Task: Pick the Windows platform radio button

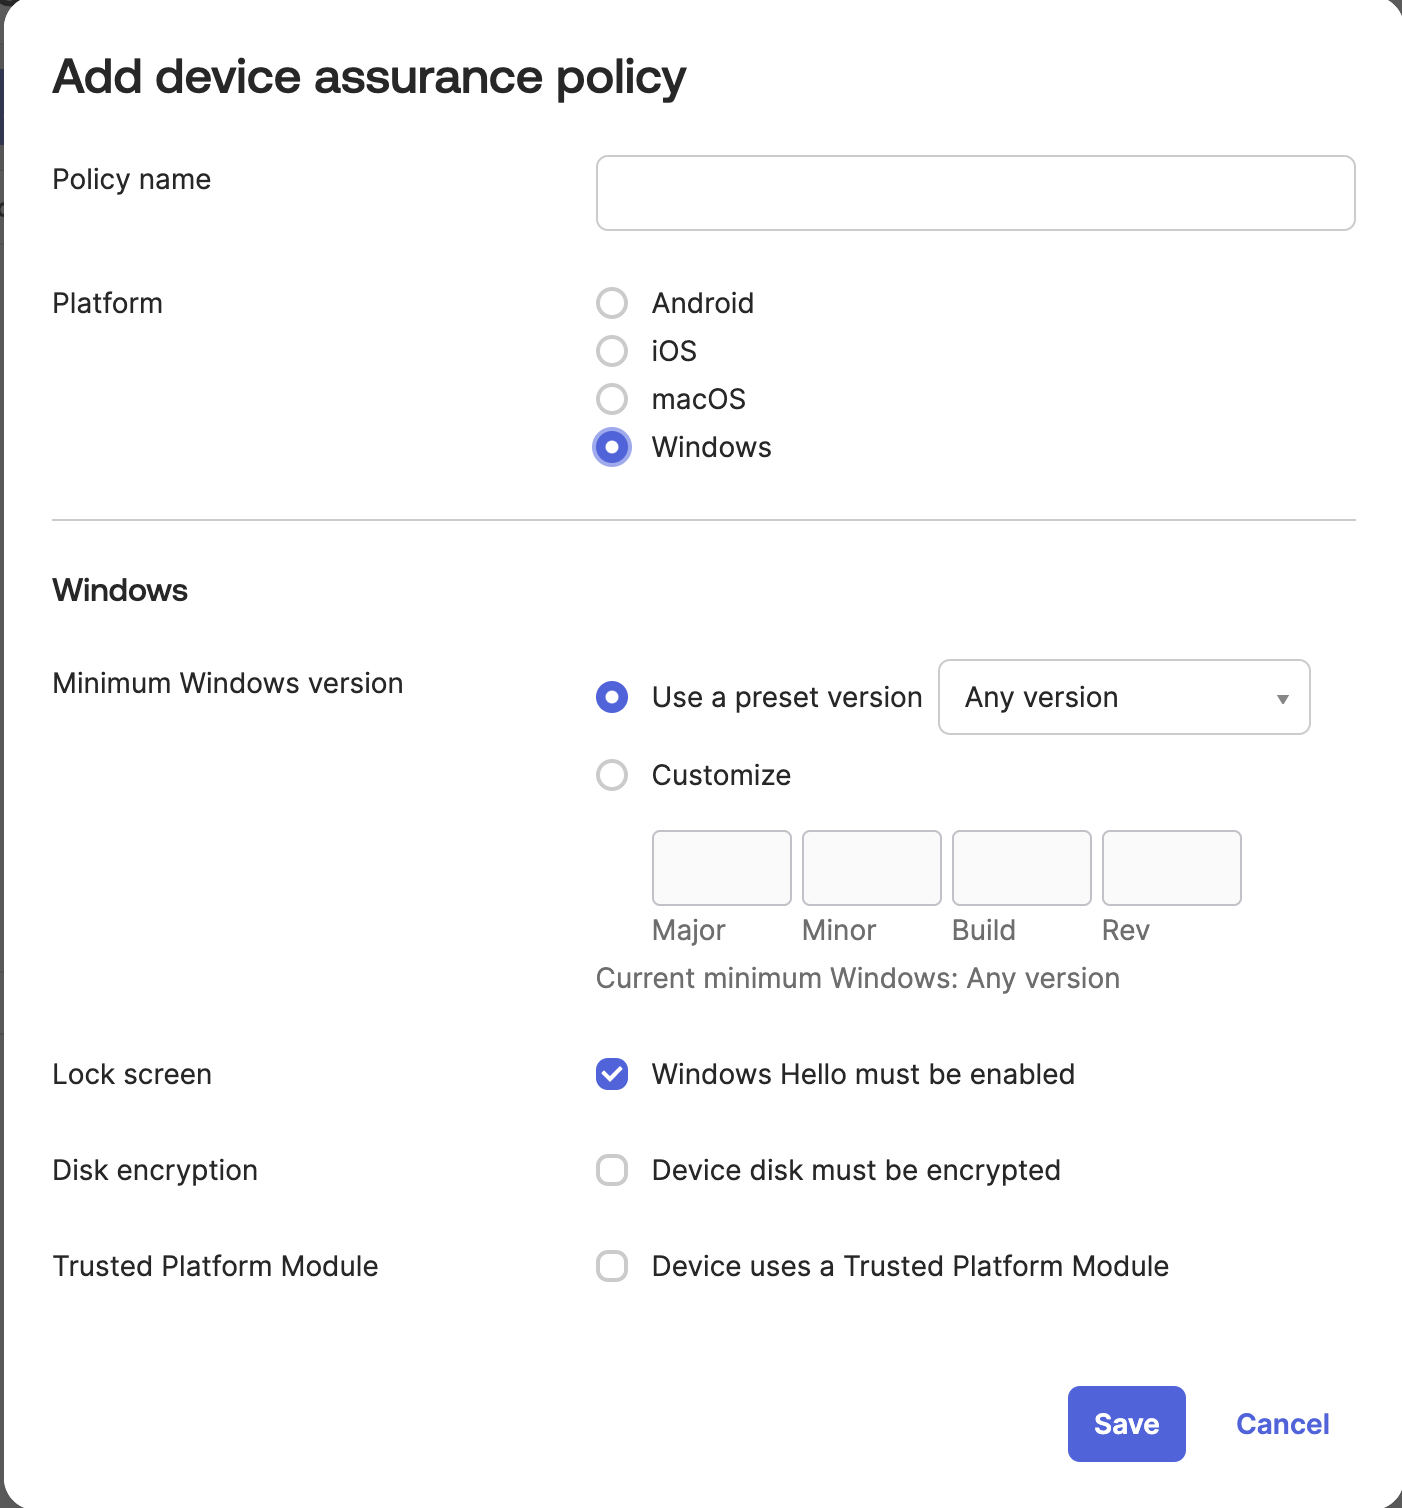Action: tap(612, 447)
